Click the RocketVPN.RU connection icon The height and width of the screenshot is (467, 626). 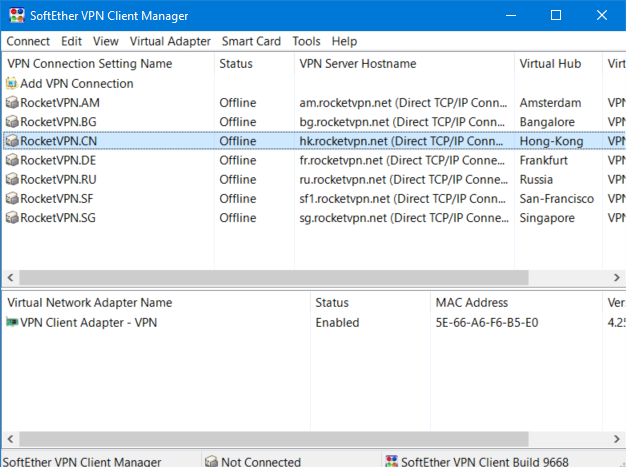(x=12, y=179)
